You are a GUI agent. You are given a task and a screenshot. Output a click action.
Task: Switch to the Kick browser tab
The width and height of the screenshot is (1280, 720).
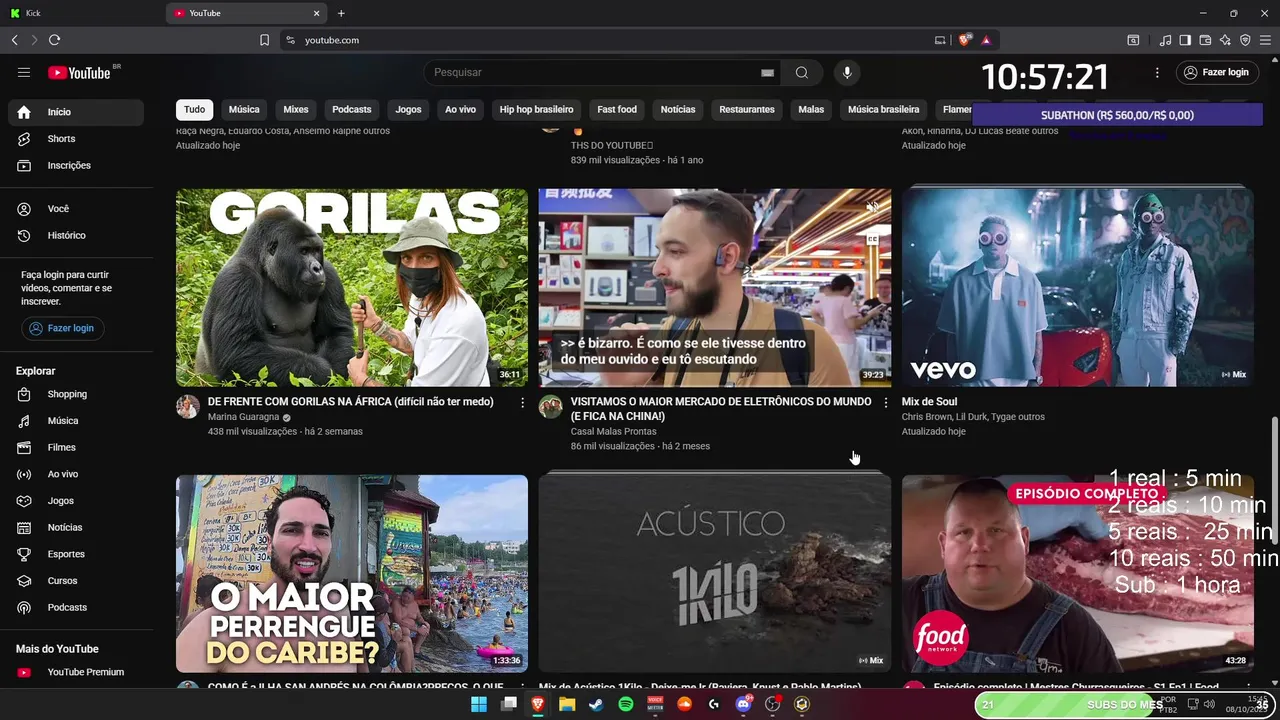pos(80,13)
